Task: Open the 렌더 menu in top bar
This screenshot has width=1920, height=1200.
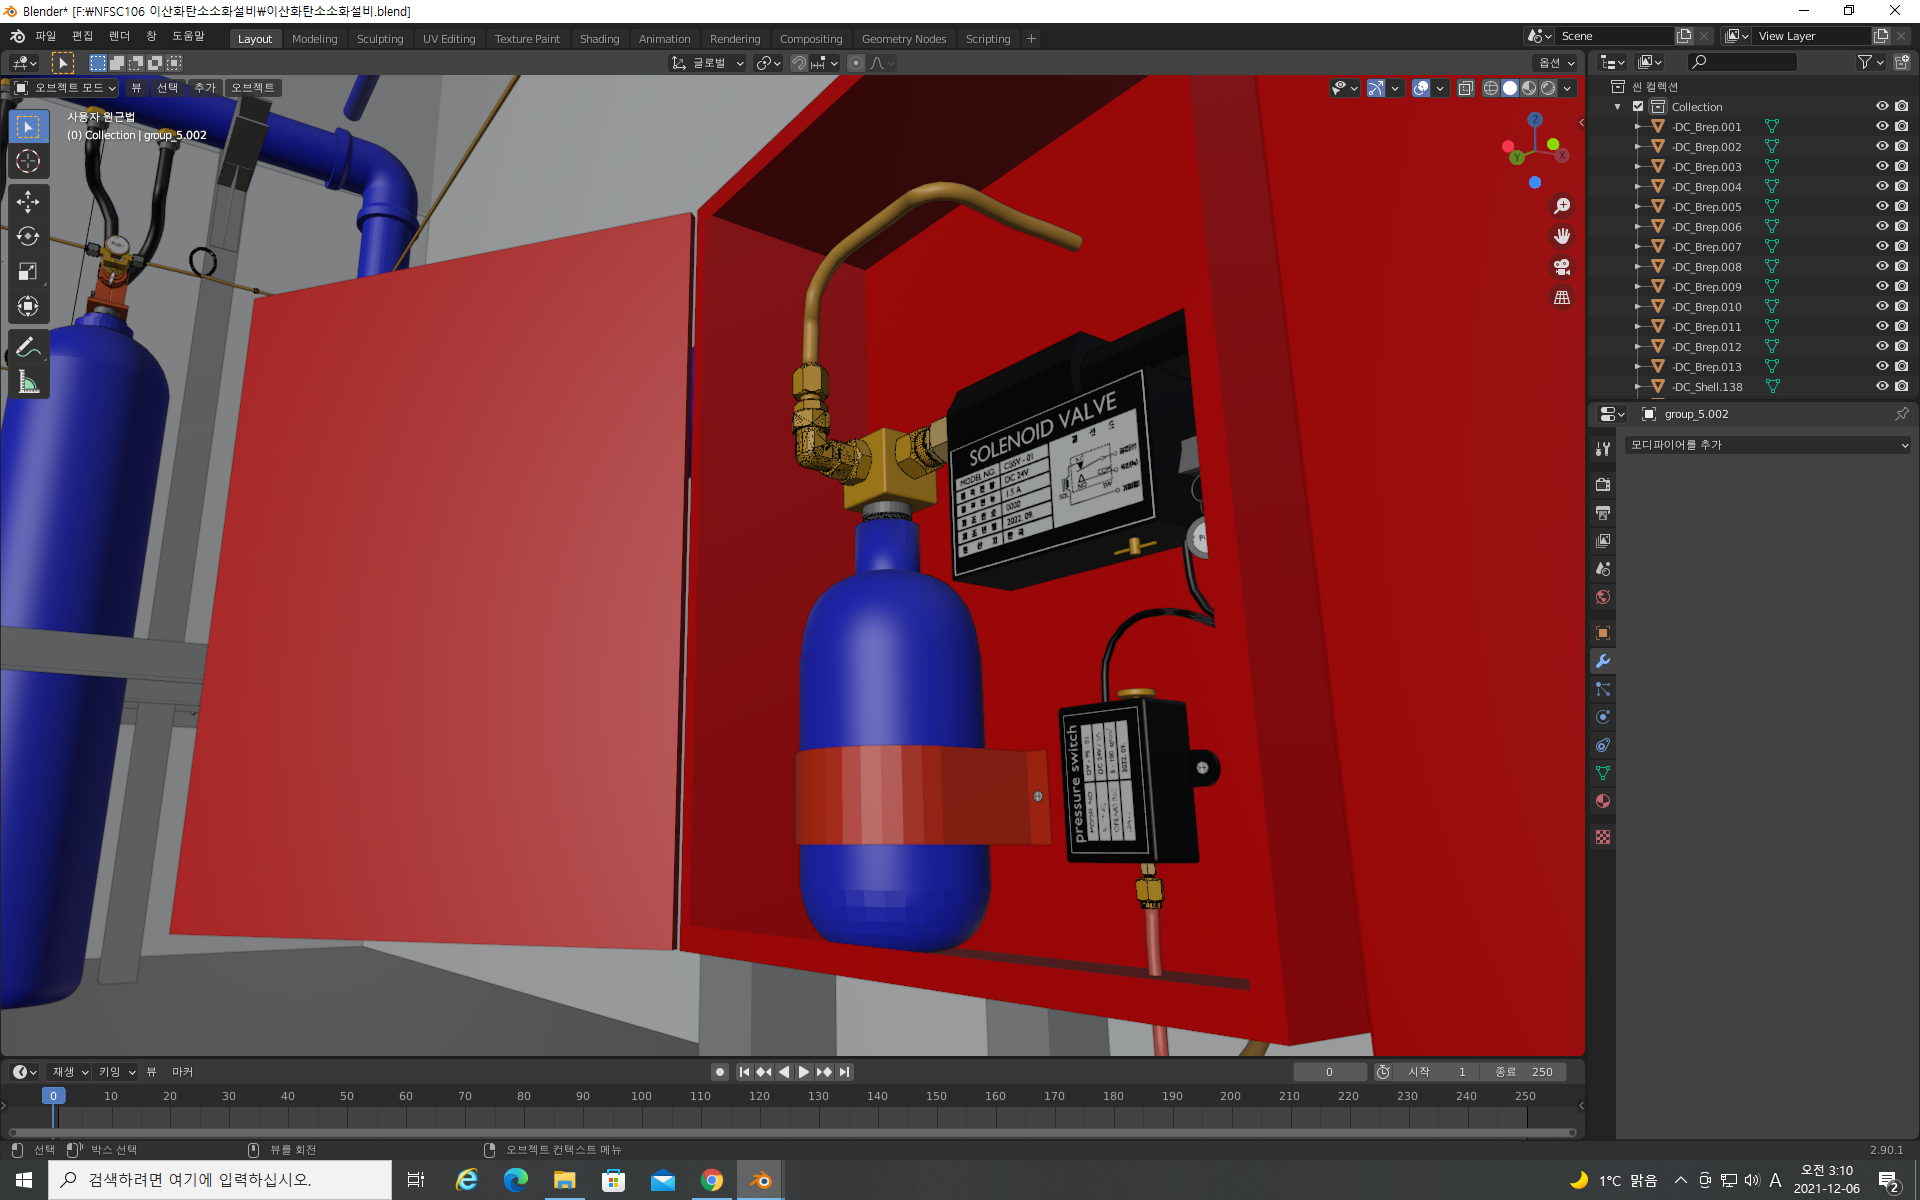Action: pos(119,36)
